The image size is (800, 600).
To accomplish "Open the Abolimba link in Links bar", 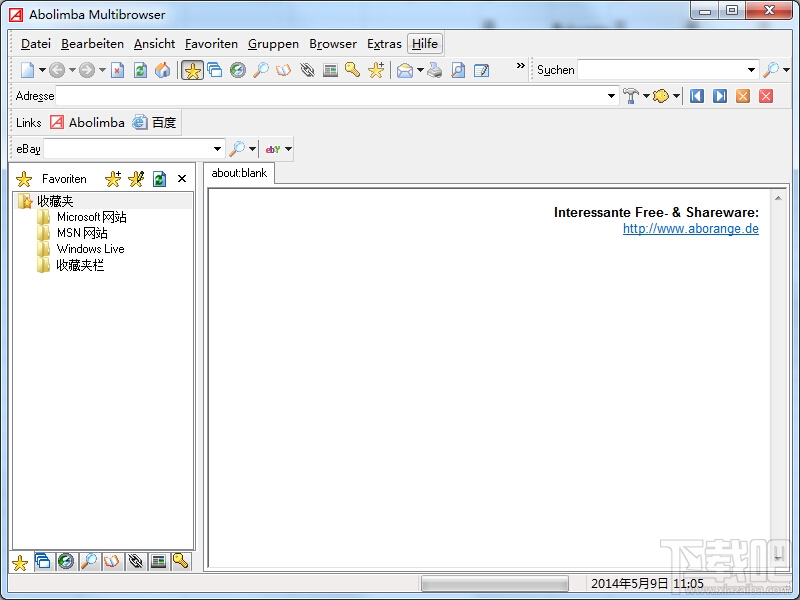I will (x=87, y=122).
